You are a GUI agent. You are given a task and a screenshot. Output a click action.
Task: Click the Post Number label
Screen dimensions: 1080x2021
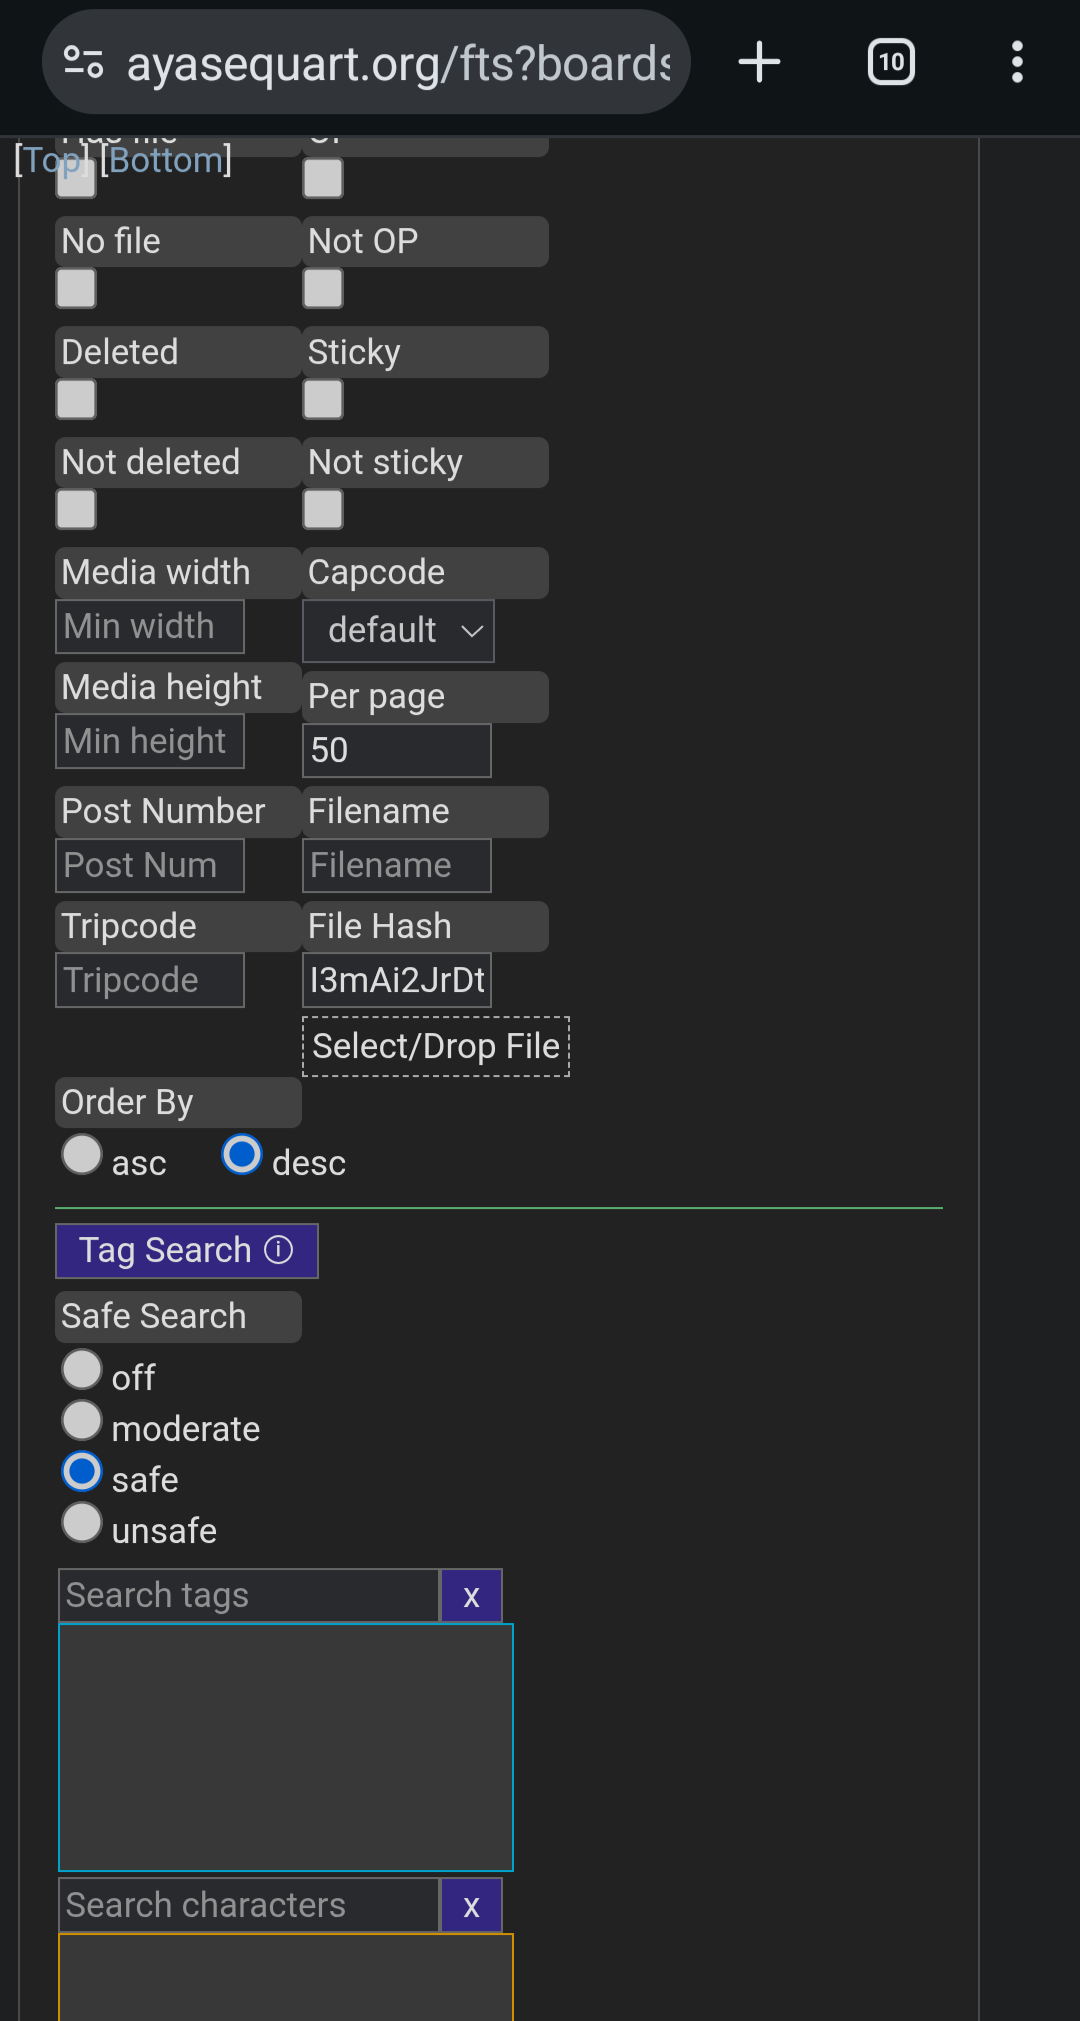pyautogui.click(x=178, y=812)
